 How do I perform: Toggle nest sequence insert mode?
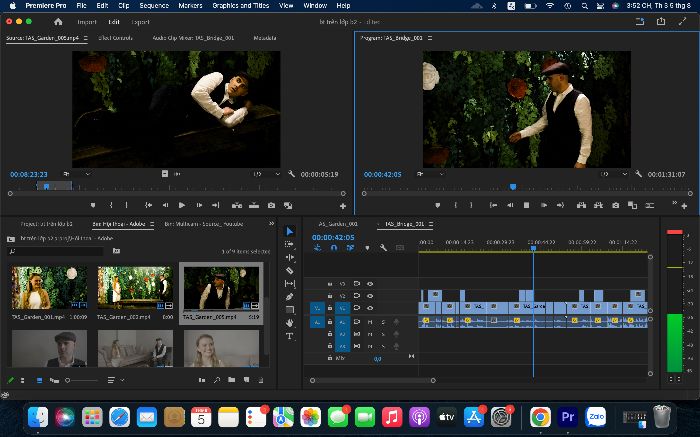317,247
